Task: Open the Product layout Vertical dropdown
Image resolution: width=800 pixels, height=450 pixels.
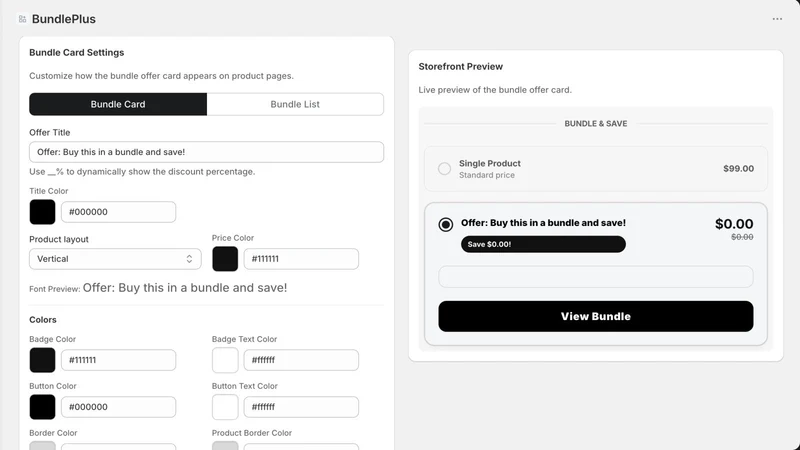Action: pos(115,259)
